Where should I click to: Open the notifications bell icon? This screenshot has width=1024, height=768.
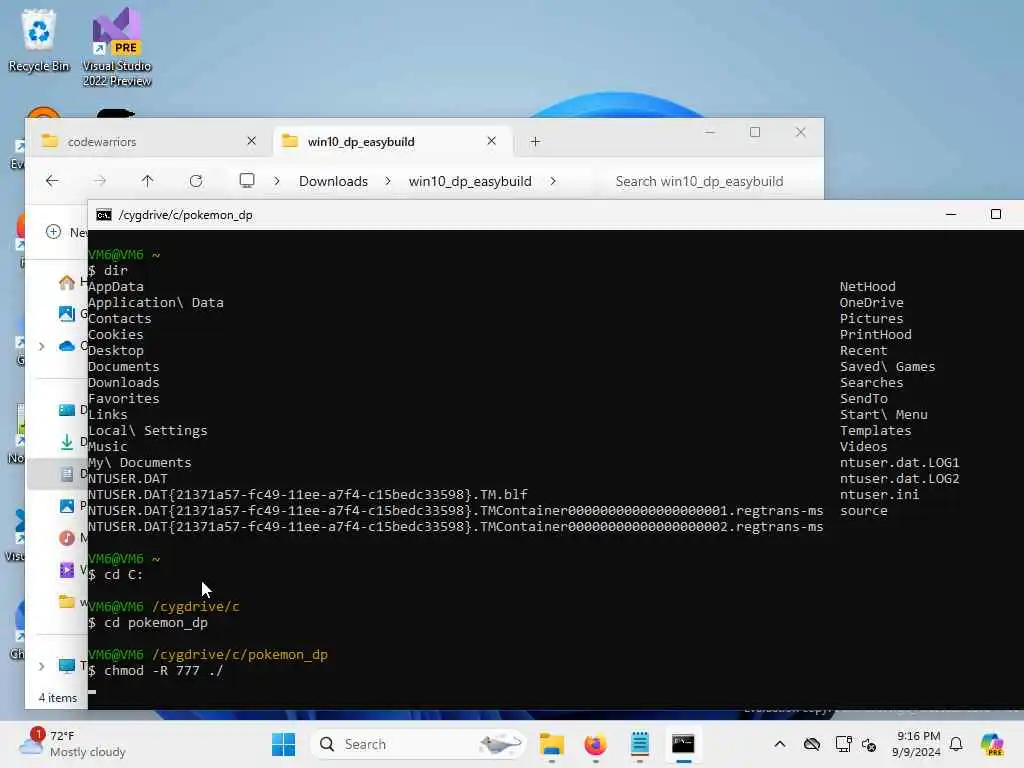956,744
